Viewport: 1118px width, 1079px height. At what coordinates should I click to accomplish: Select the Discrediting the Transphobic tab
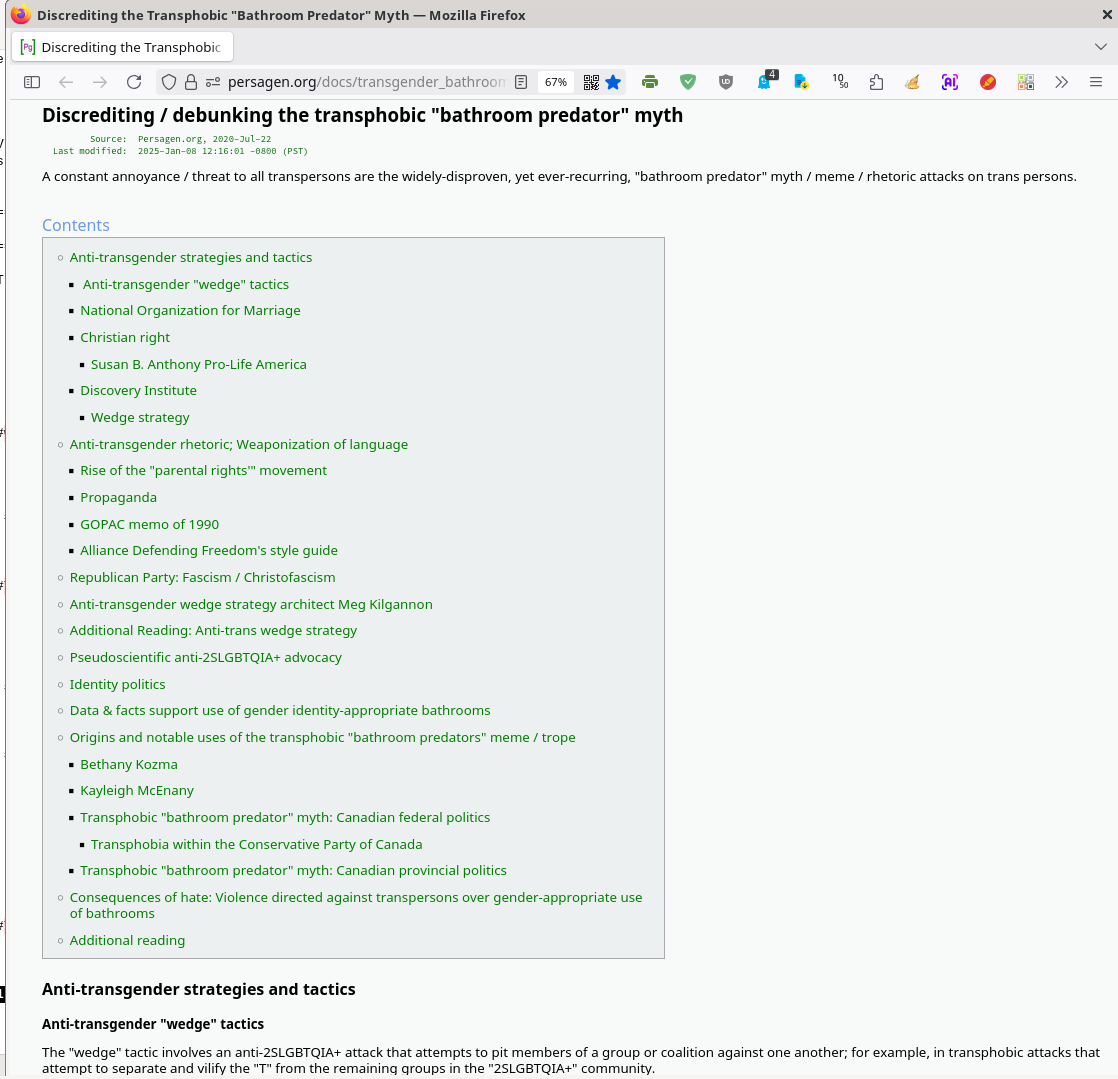(x=122, y=47)
